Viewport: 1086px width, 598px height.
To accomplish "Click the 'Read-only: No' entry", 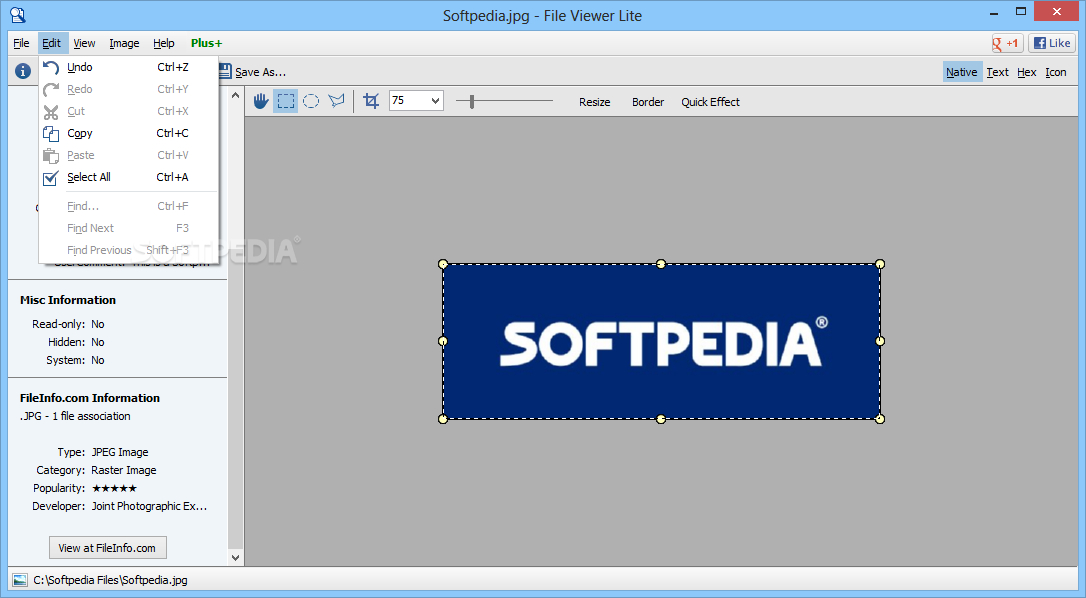I will (x=68, y=324).
